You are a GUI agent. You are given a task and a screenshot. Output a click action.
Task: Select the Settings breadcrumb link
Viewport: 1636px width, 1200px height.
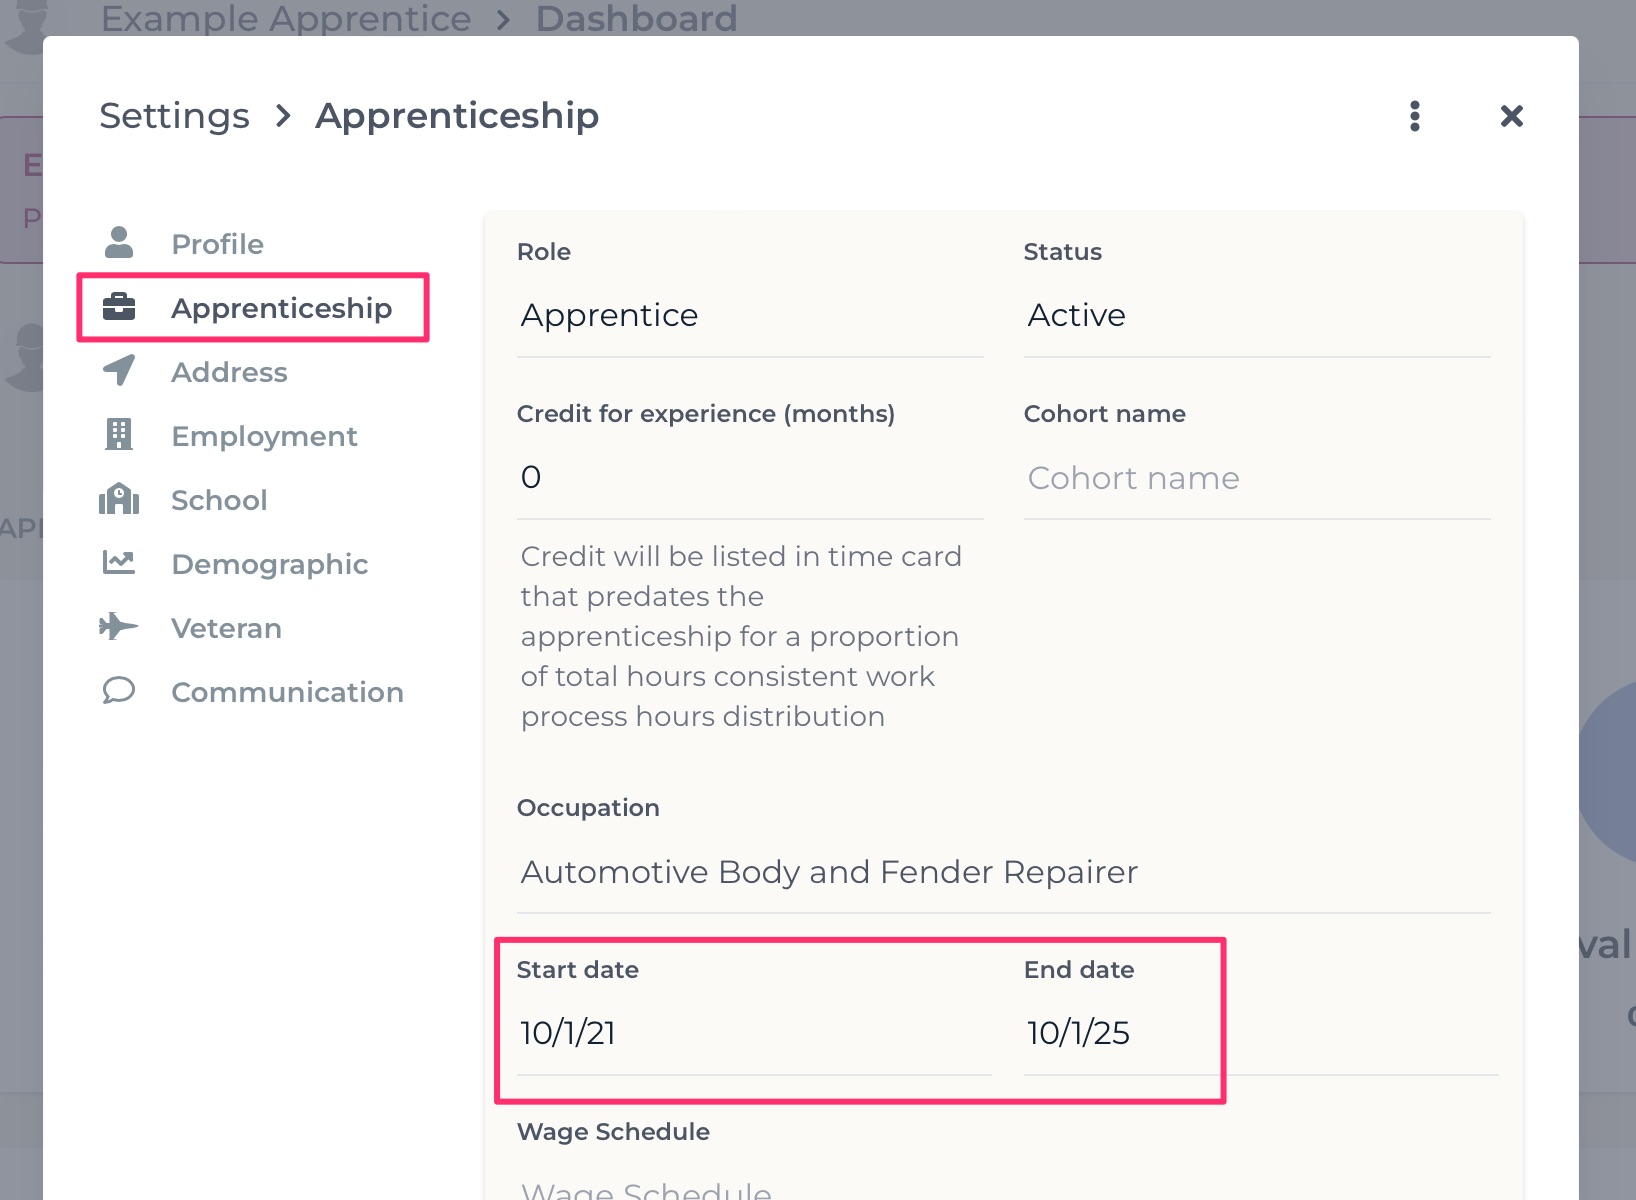175,116
